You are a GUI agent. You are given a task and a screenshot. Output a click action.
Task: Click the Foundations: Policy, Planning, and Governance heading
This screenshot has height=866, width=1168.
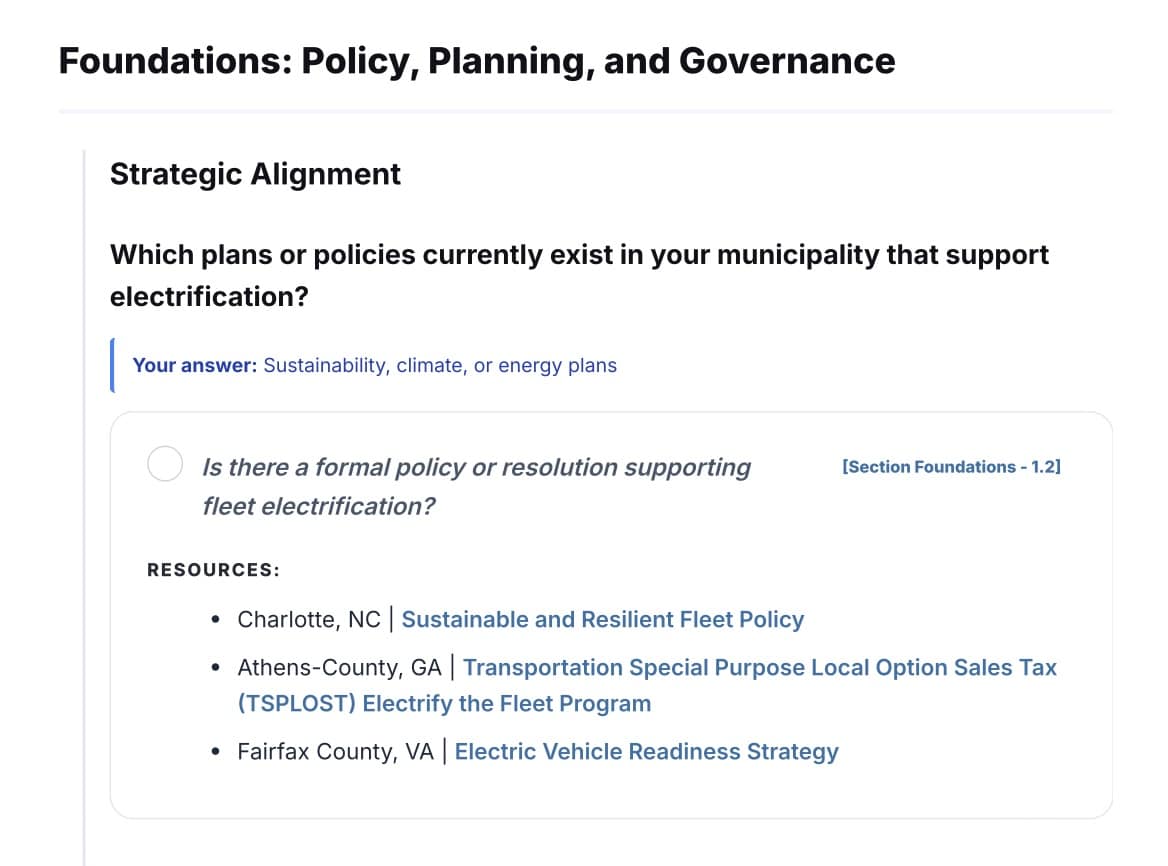click(x=477, y=61)
